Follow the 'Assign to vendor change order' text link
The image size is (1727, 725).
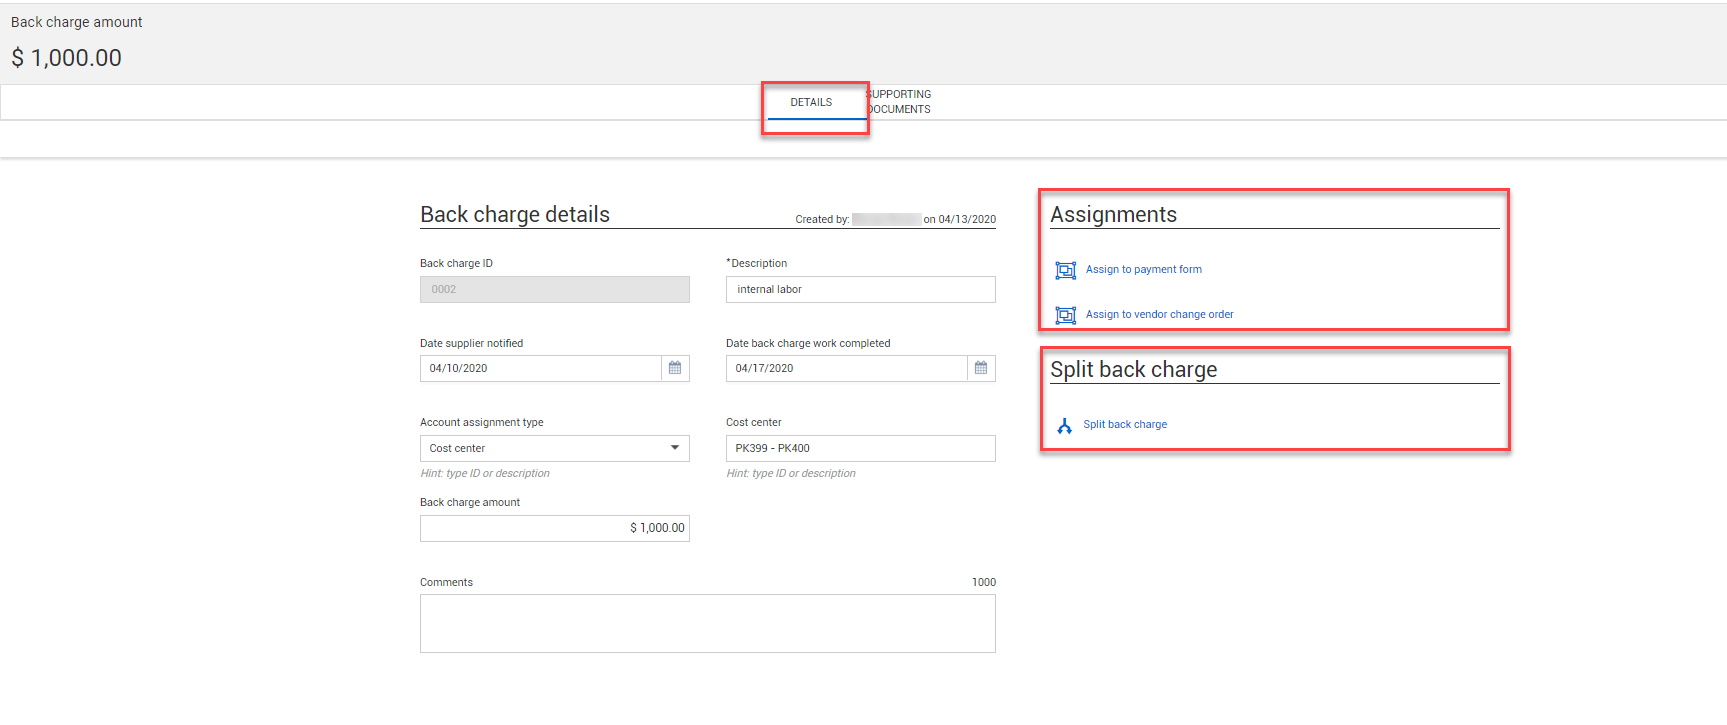click(x=1159, y=315)
